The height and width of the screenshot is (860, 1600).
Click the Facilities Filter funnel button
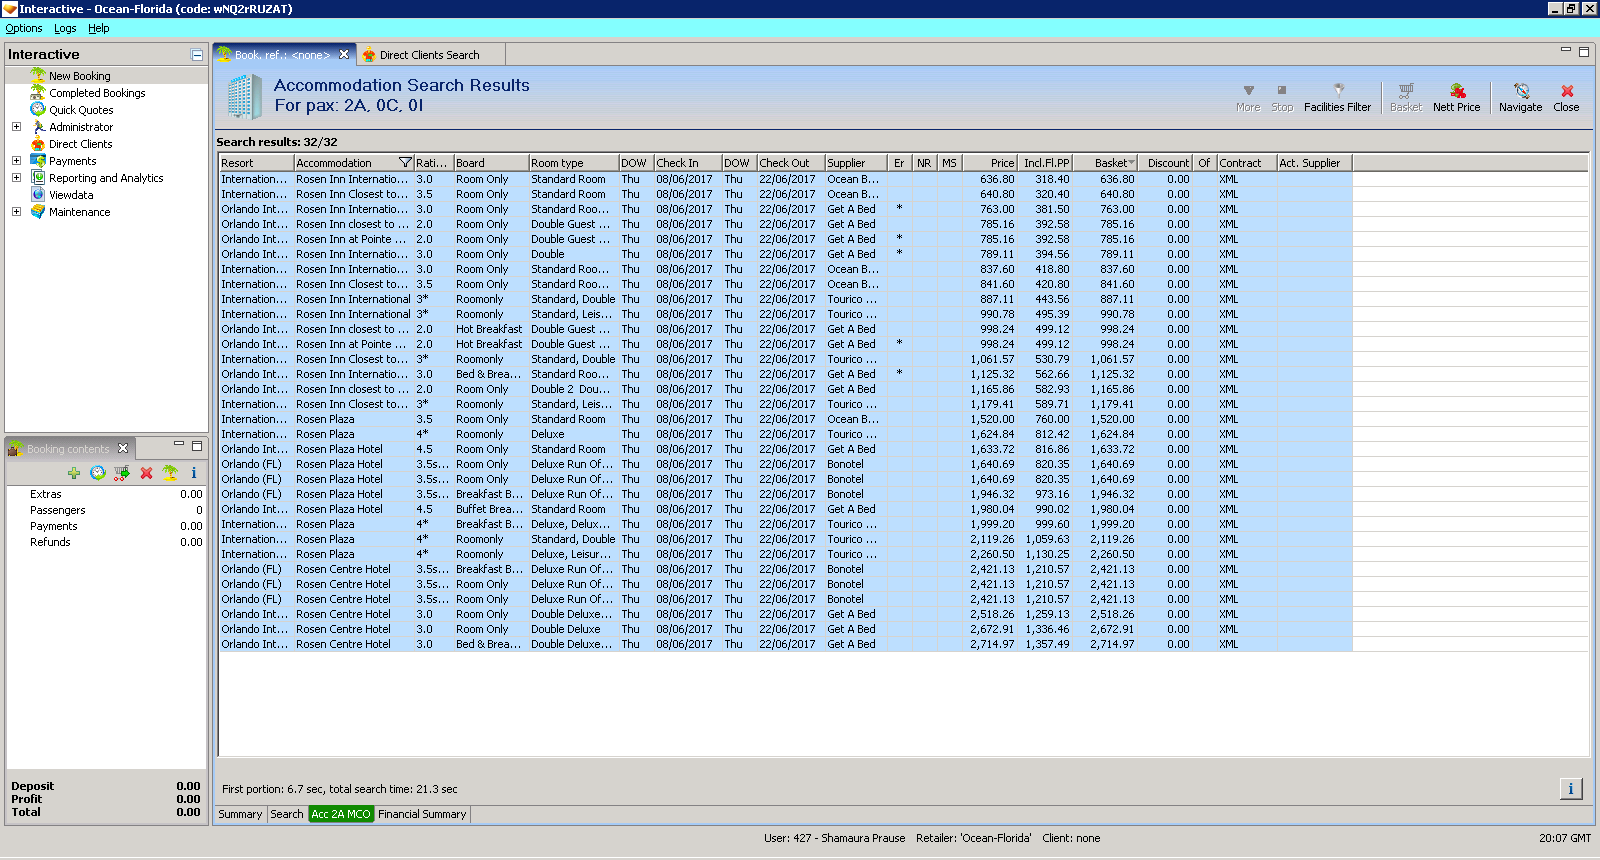pos(1337,97)
